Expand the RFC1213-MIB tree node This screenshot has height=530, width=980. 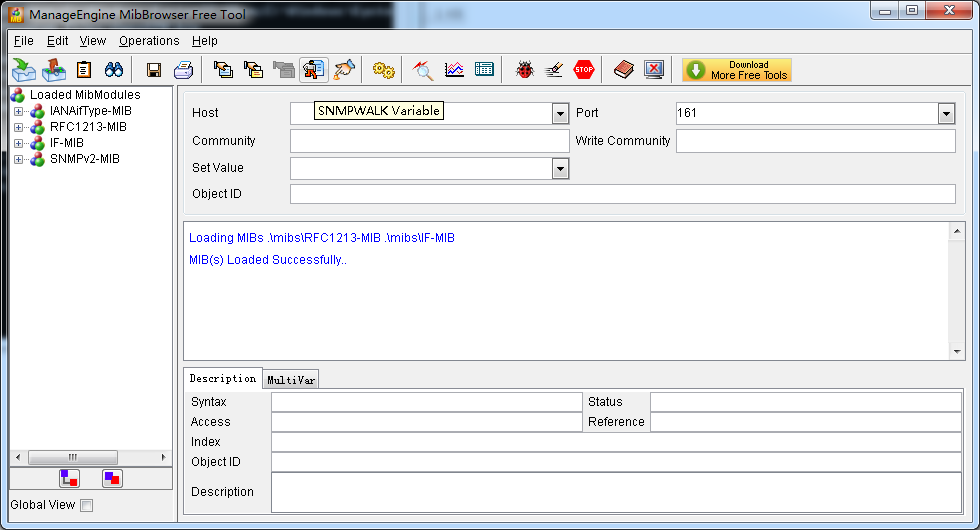pyautogui.click(x=18, y=128)
